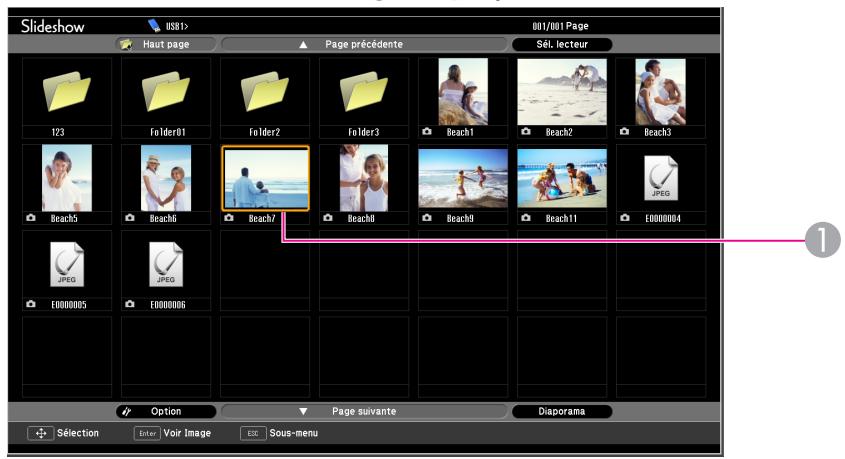The image size is (845, 459).
Task: Click the camera icon beside Beach7
Action: [x=229, y=217]
